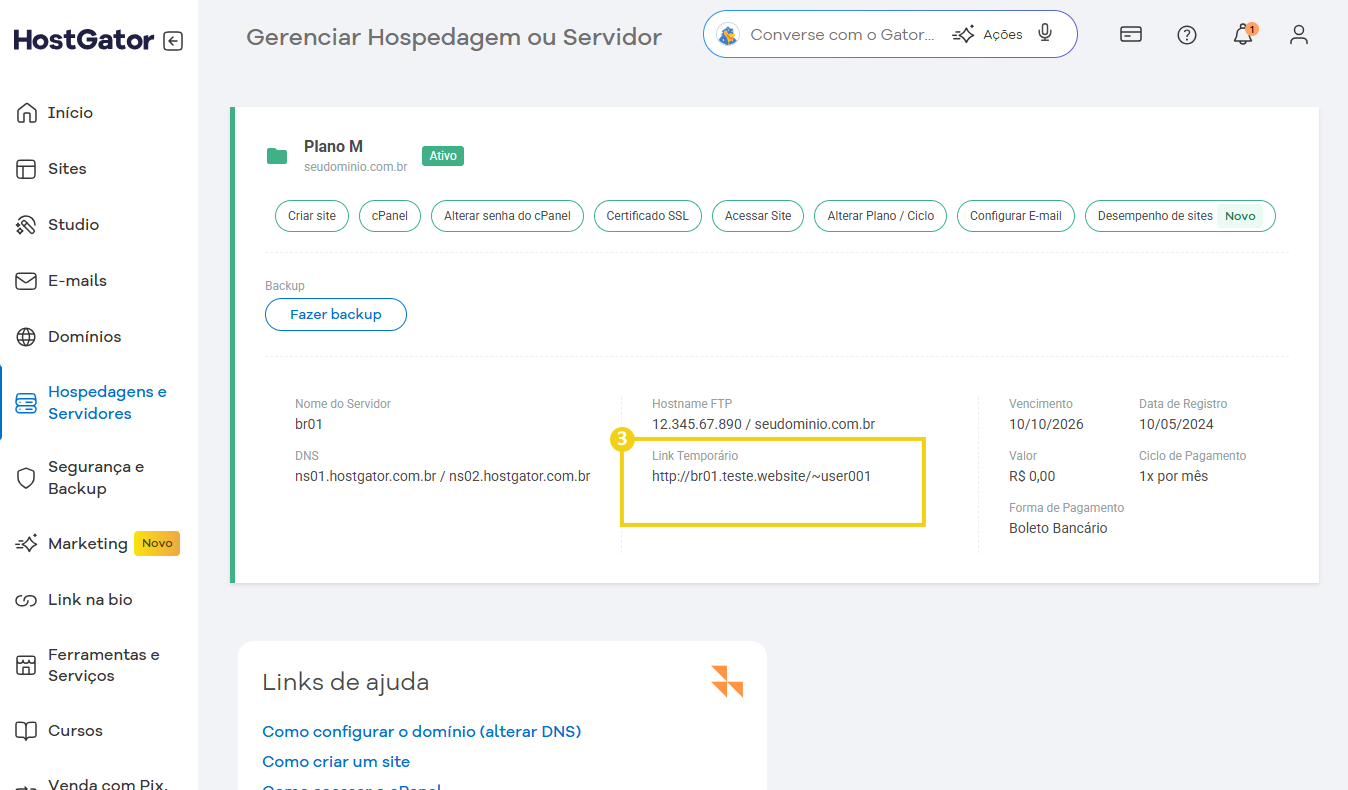The height and width of the screenshot is (790, 1348).
Task: Click the help question mark icon
Action: [x=1187, y=35]
